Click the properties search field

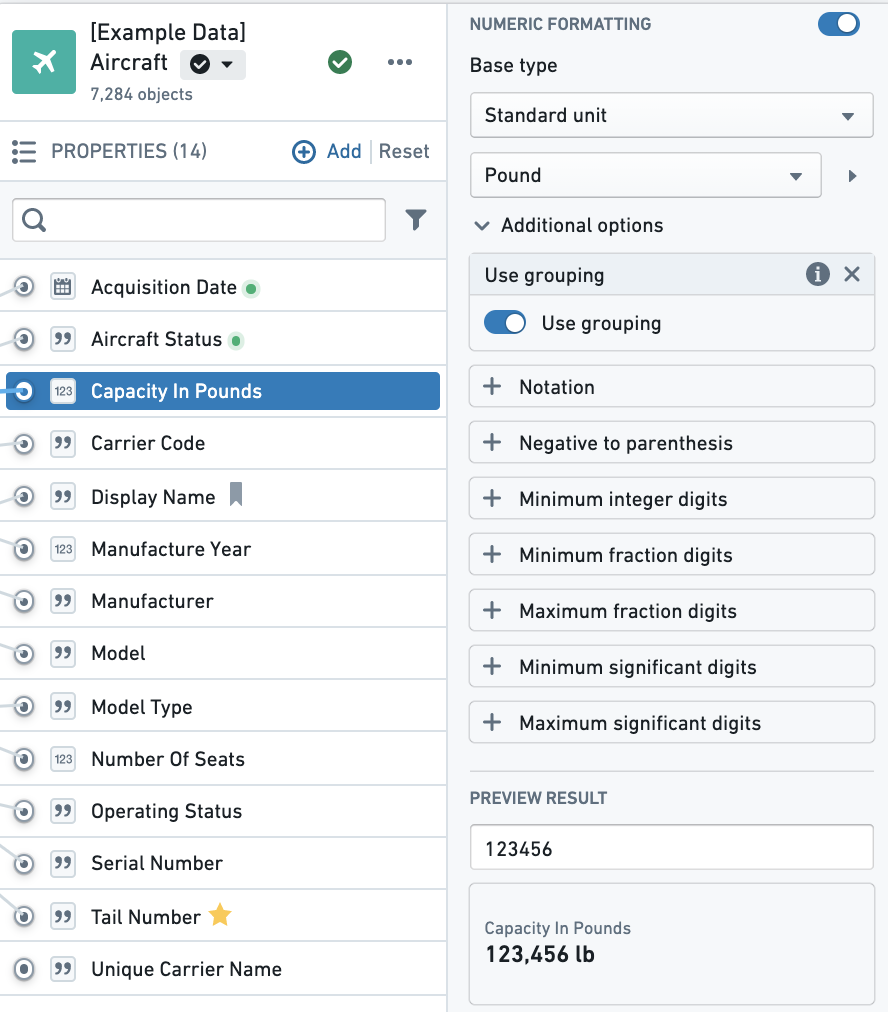point(199,220)
